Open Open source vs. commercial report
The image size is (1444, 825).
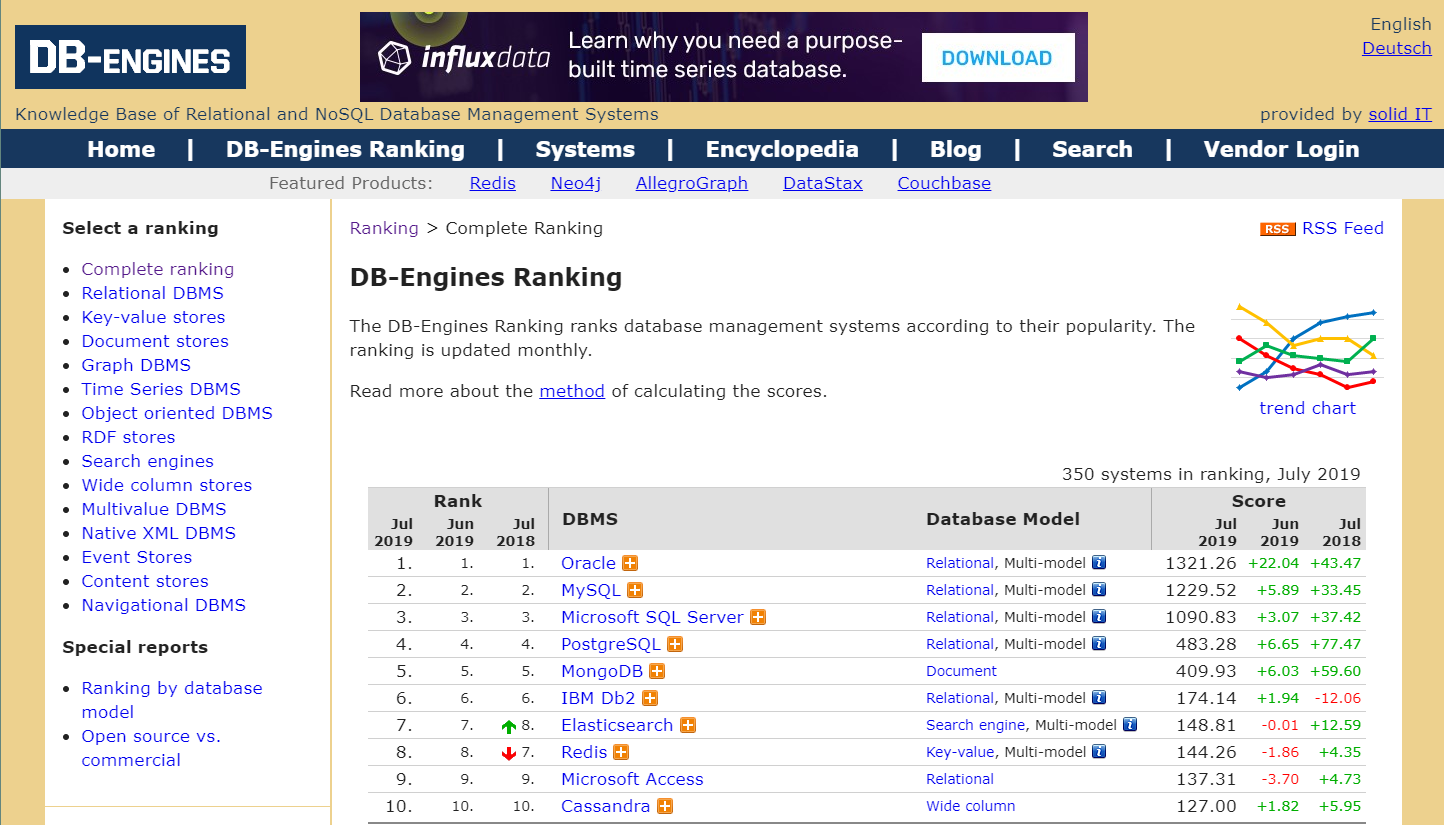151,748
